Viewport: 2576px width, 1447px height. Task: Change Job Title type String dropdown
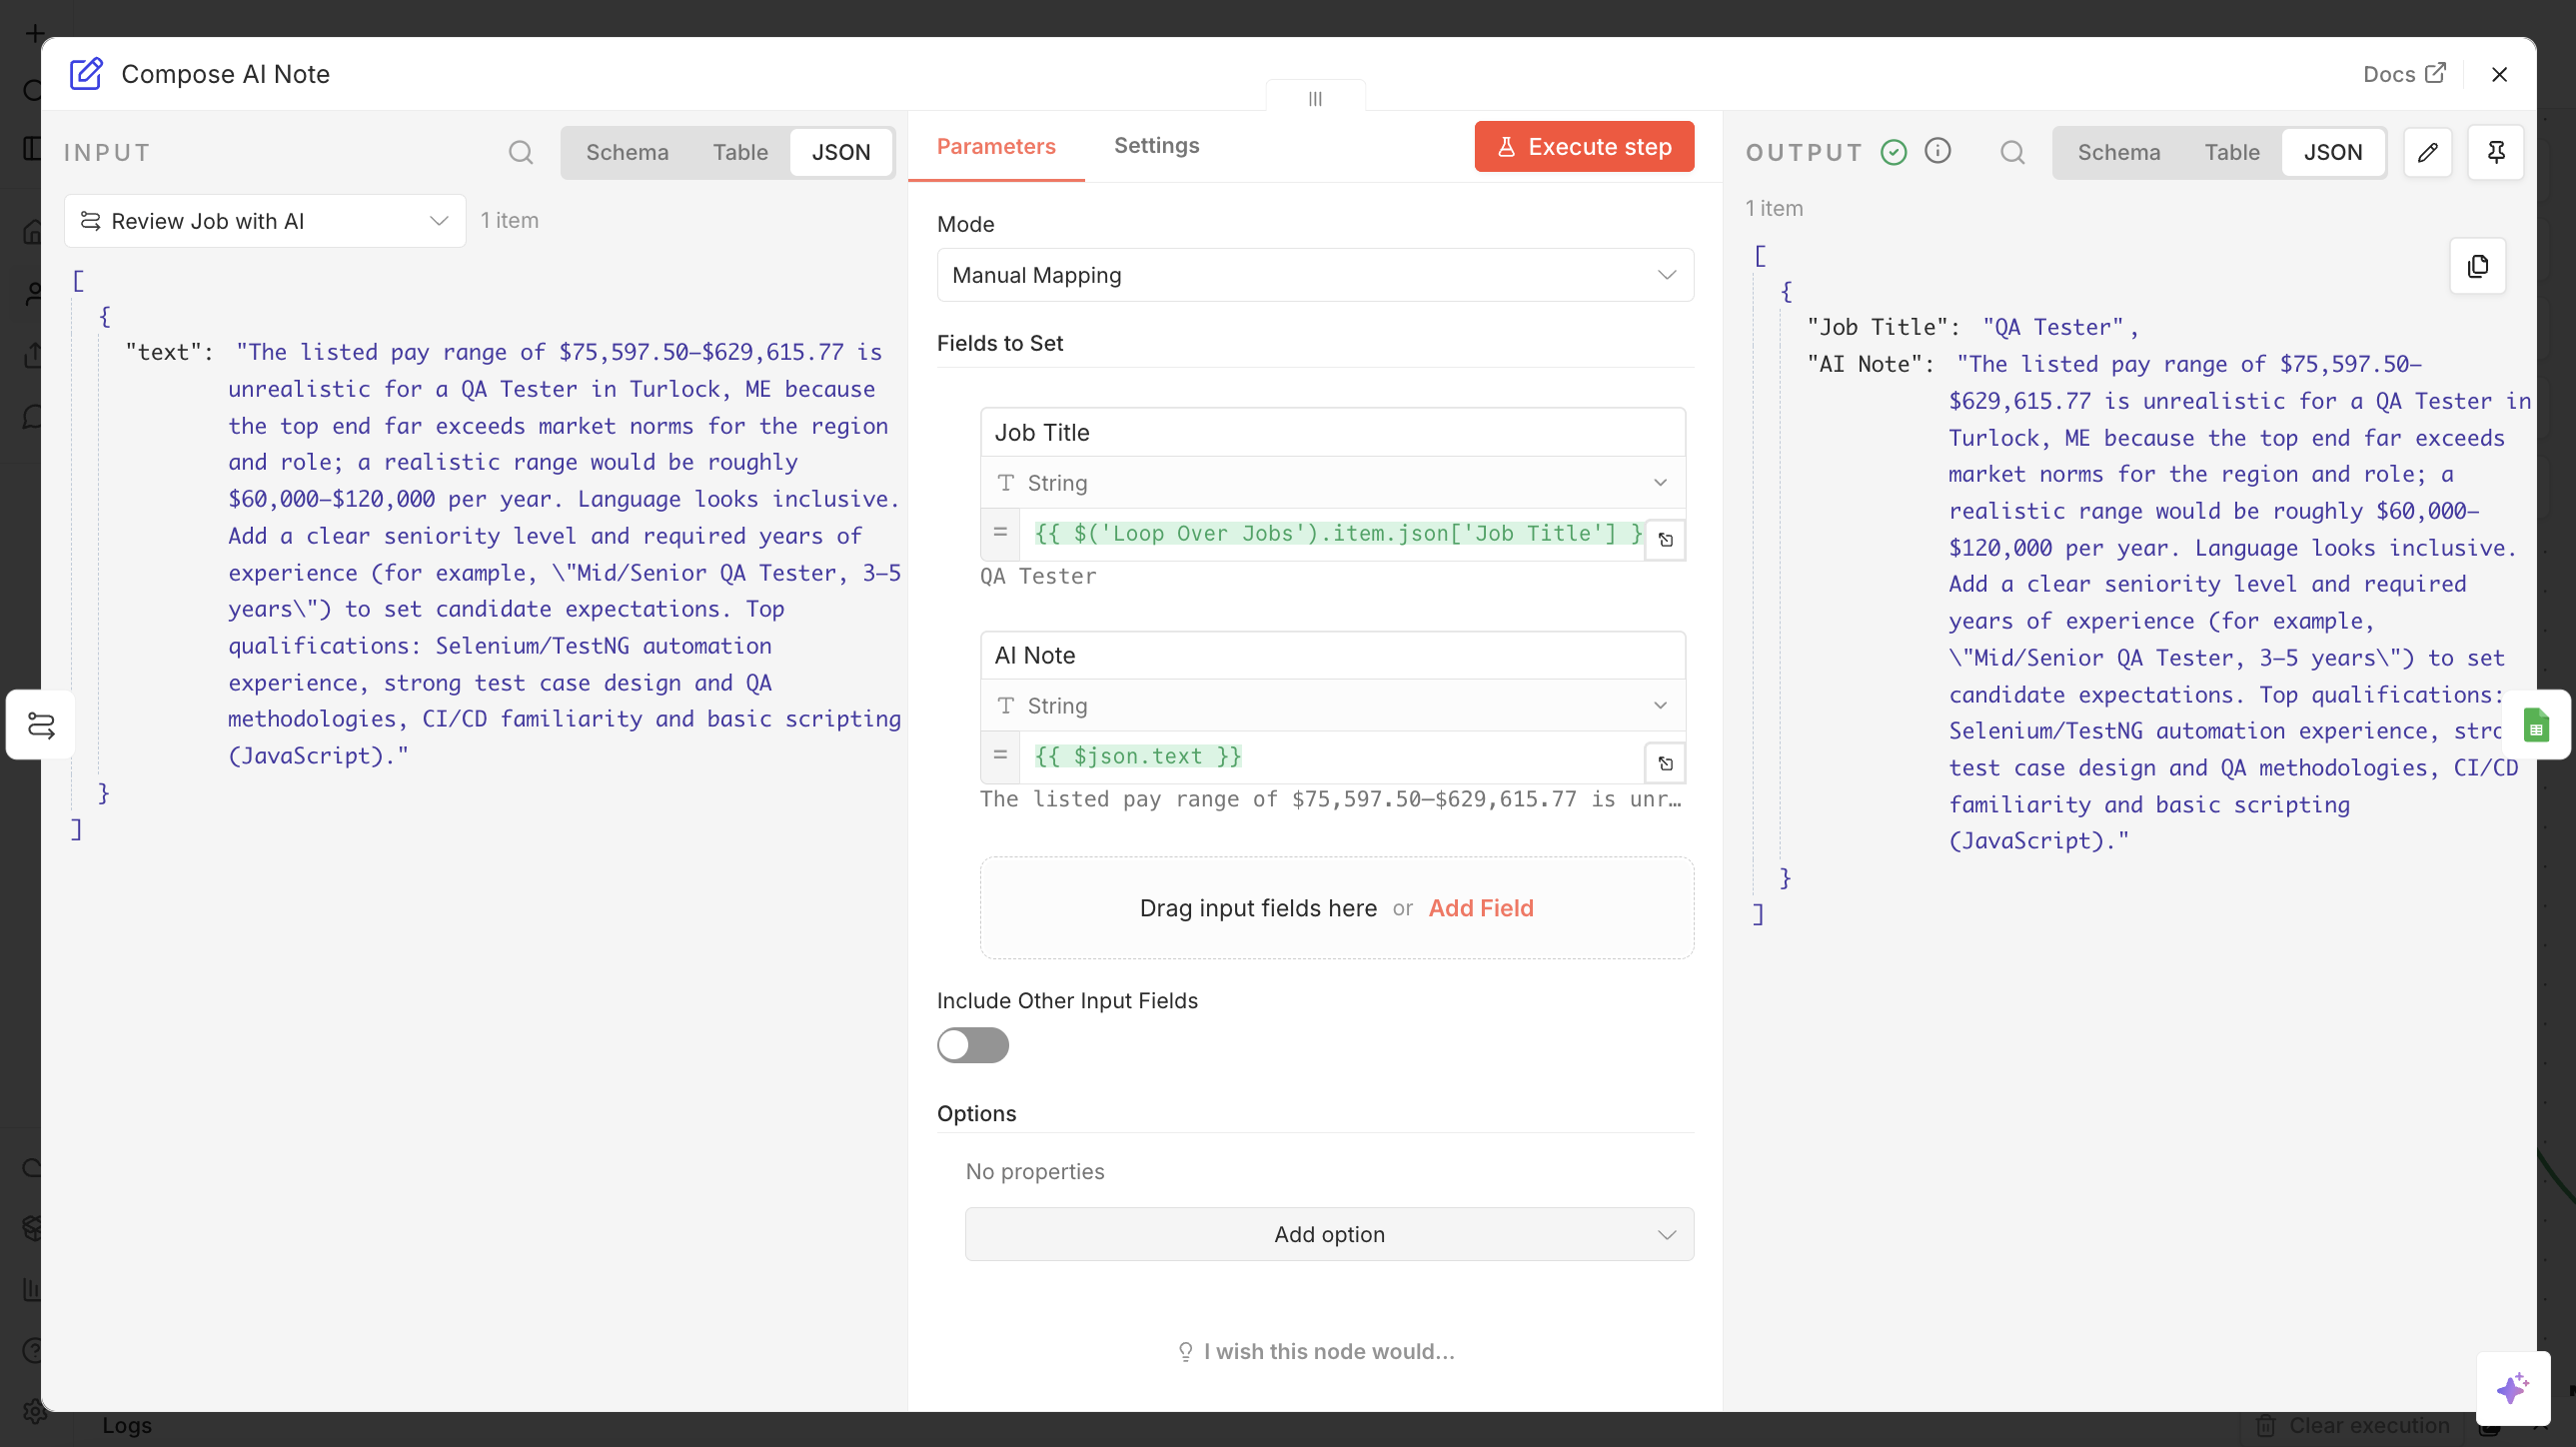(x=1333, y=483)
